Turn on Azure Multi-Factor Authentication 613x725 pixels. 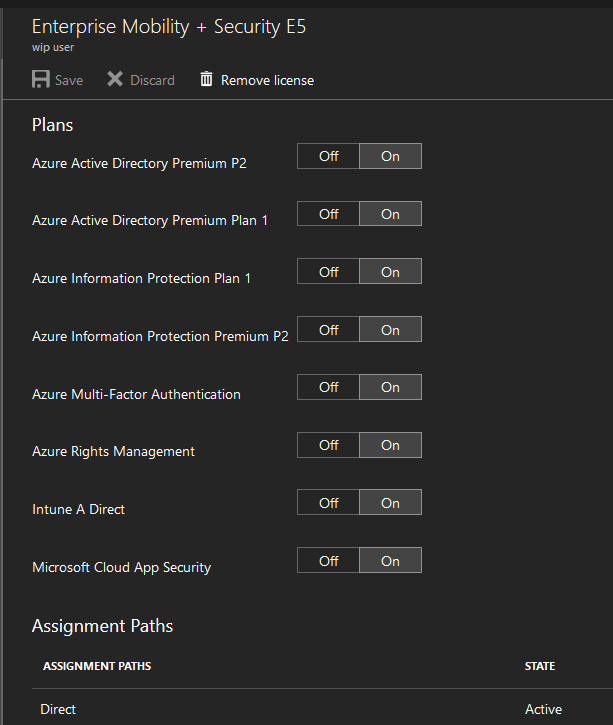390,387
